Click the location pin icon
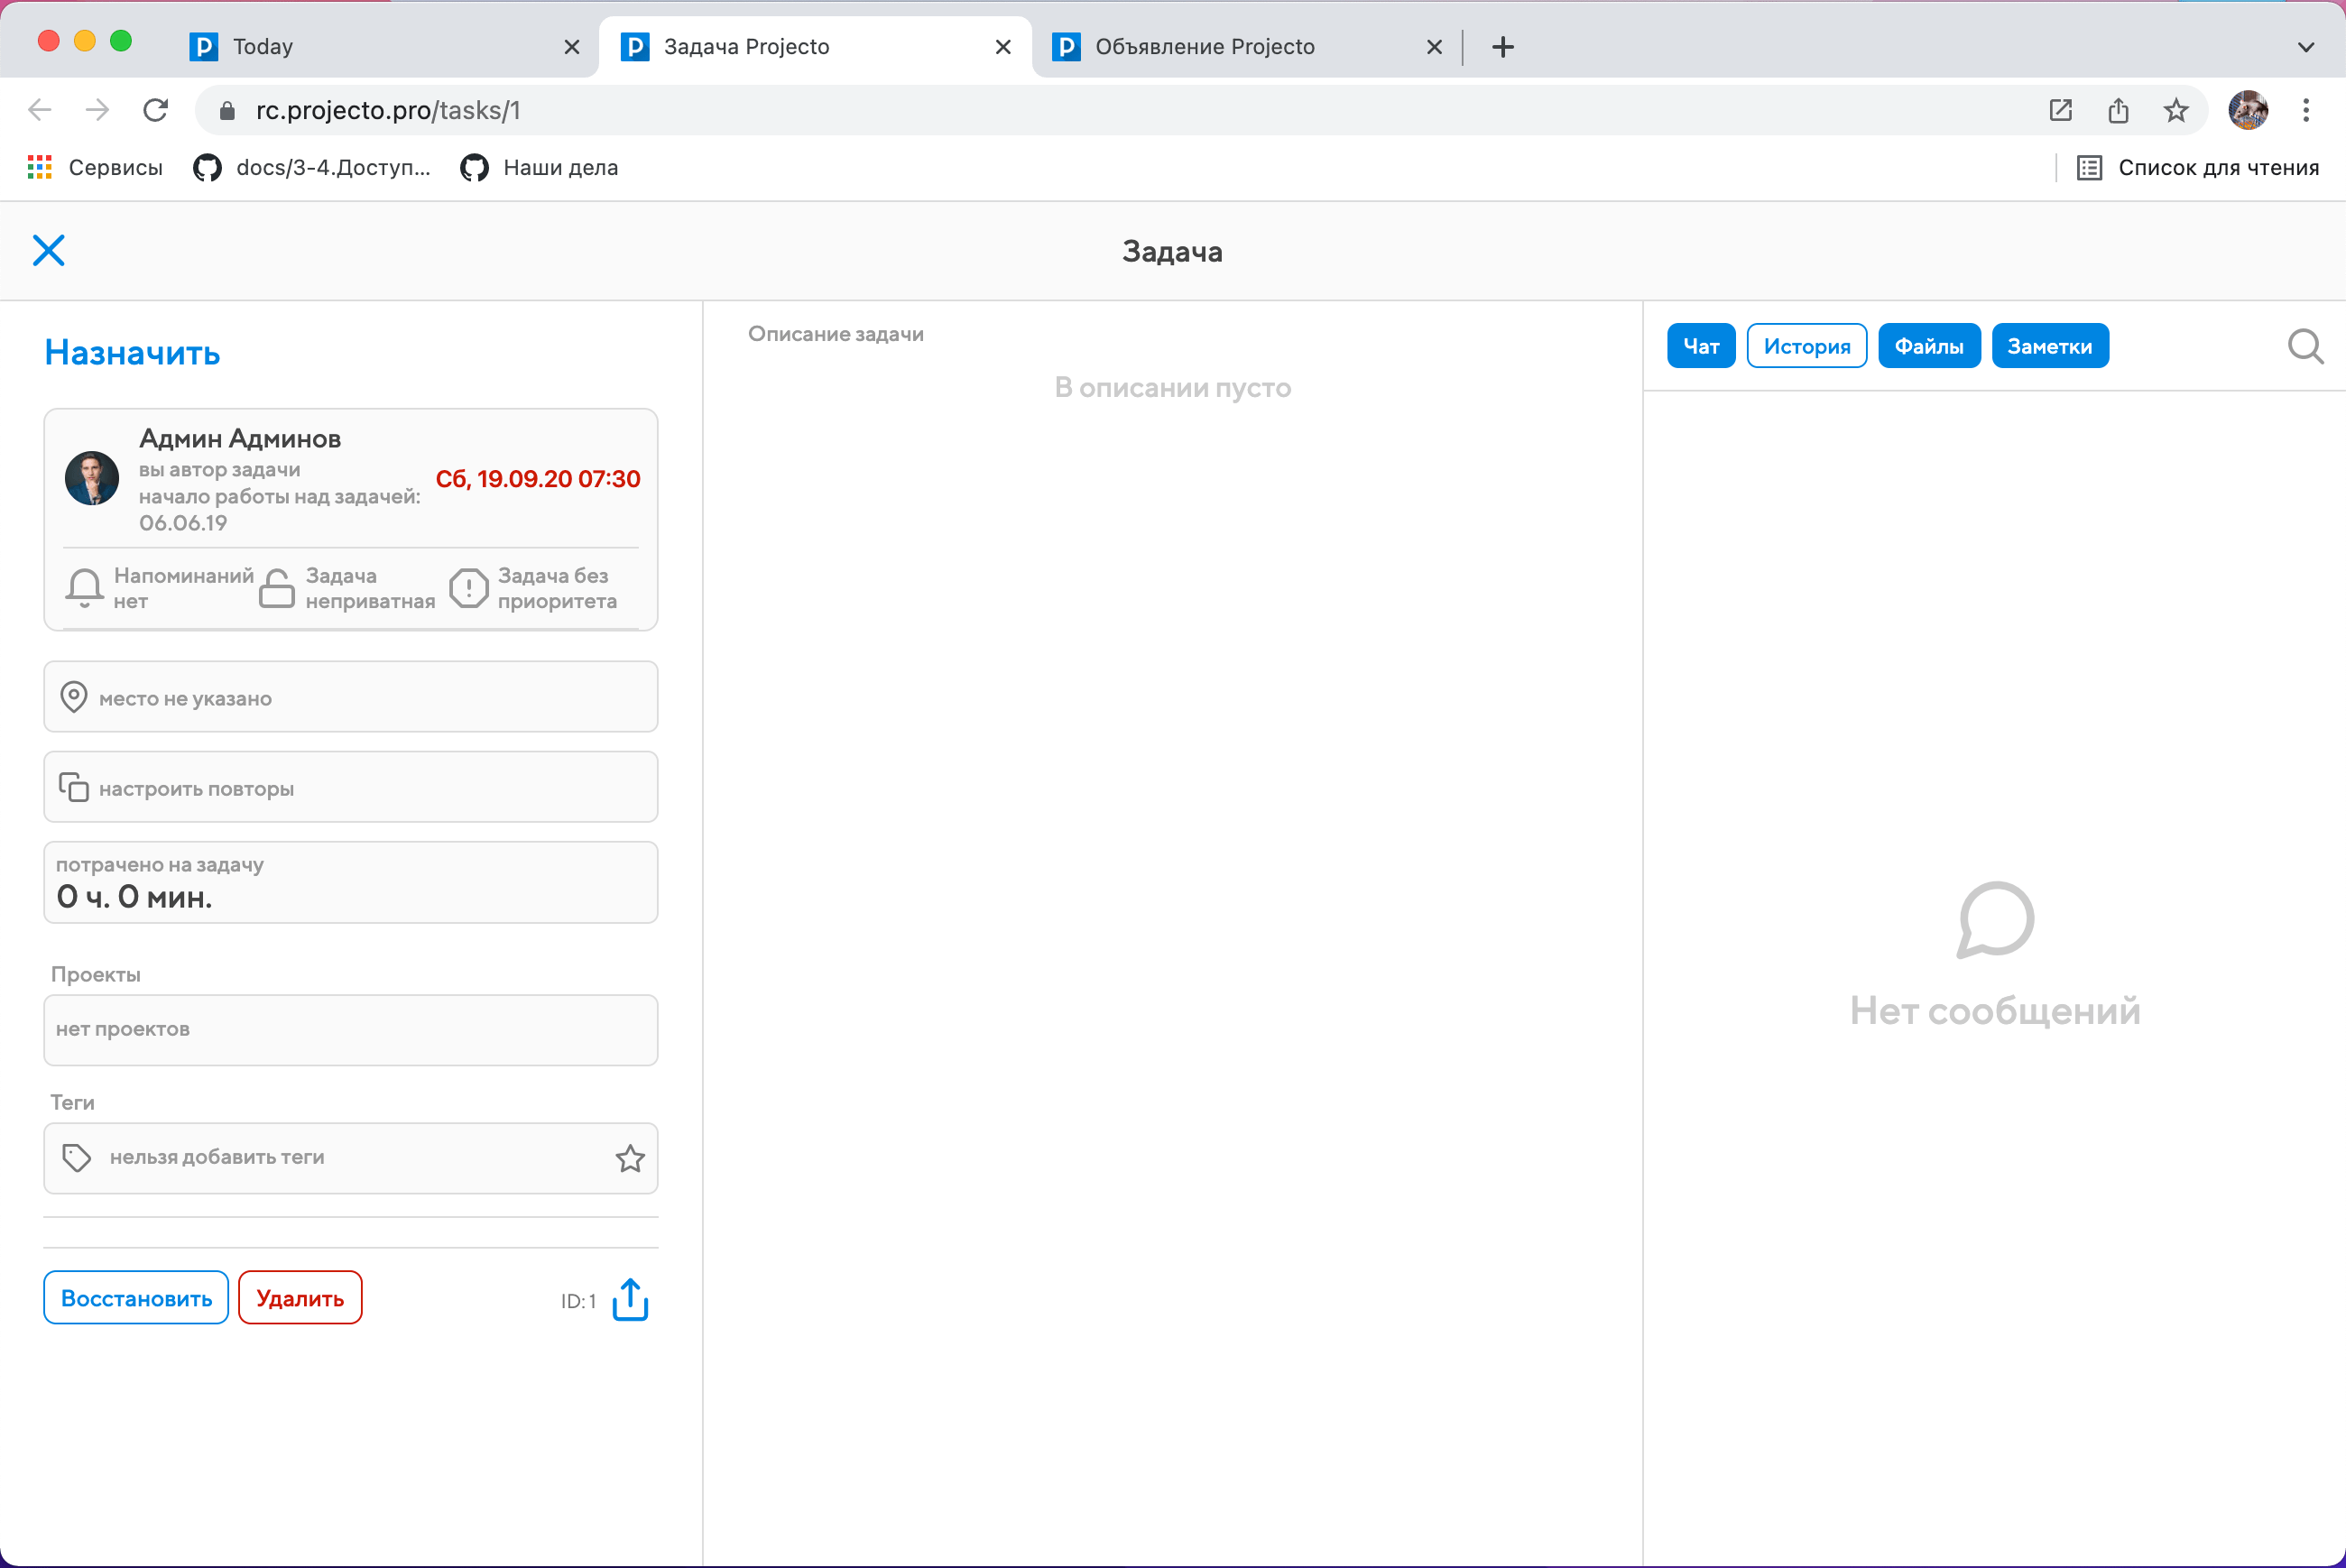 [74, 697]
